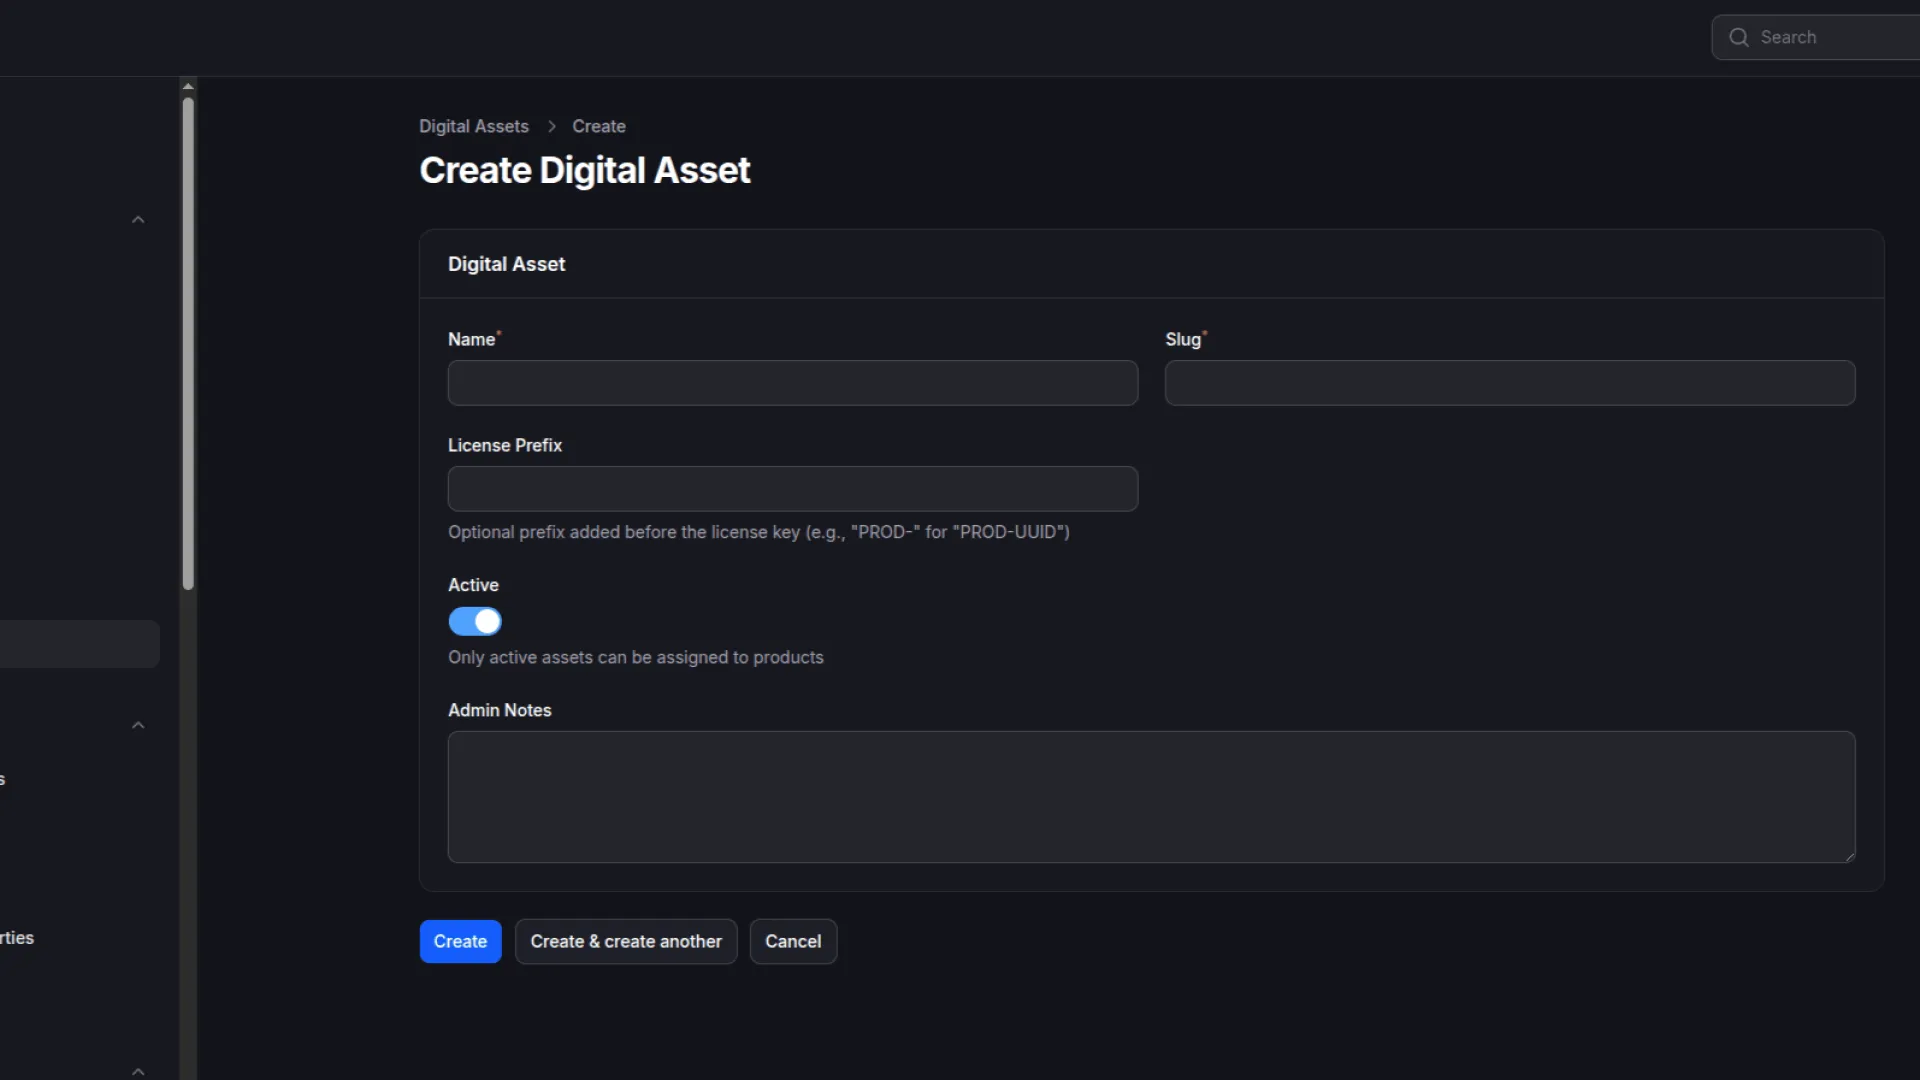
Task: Focus the Name input field
Action: click(792, 383)
